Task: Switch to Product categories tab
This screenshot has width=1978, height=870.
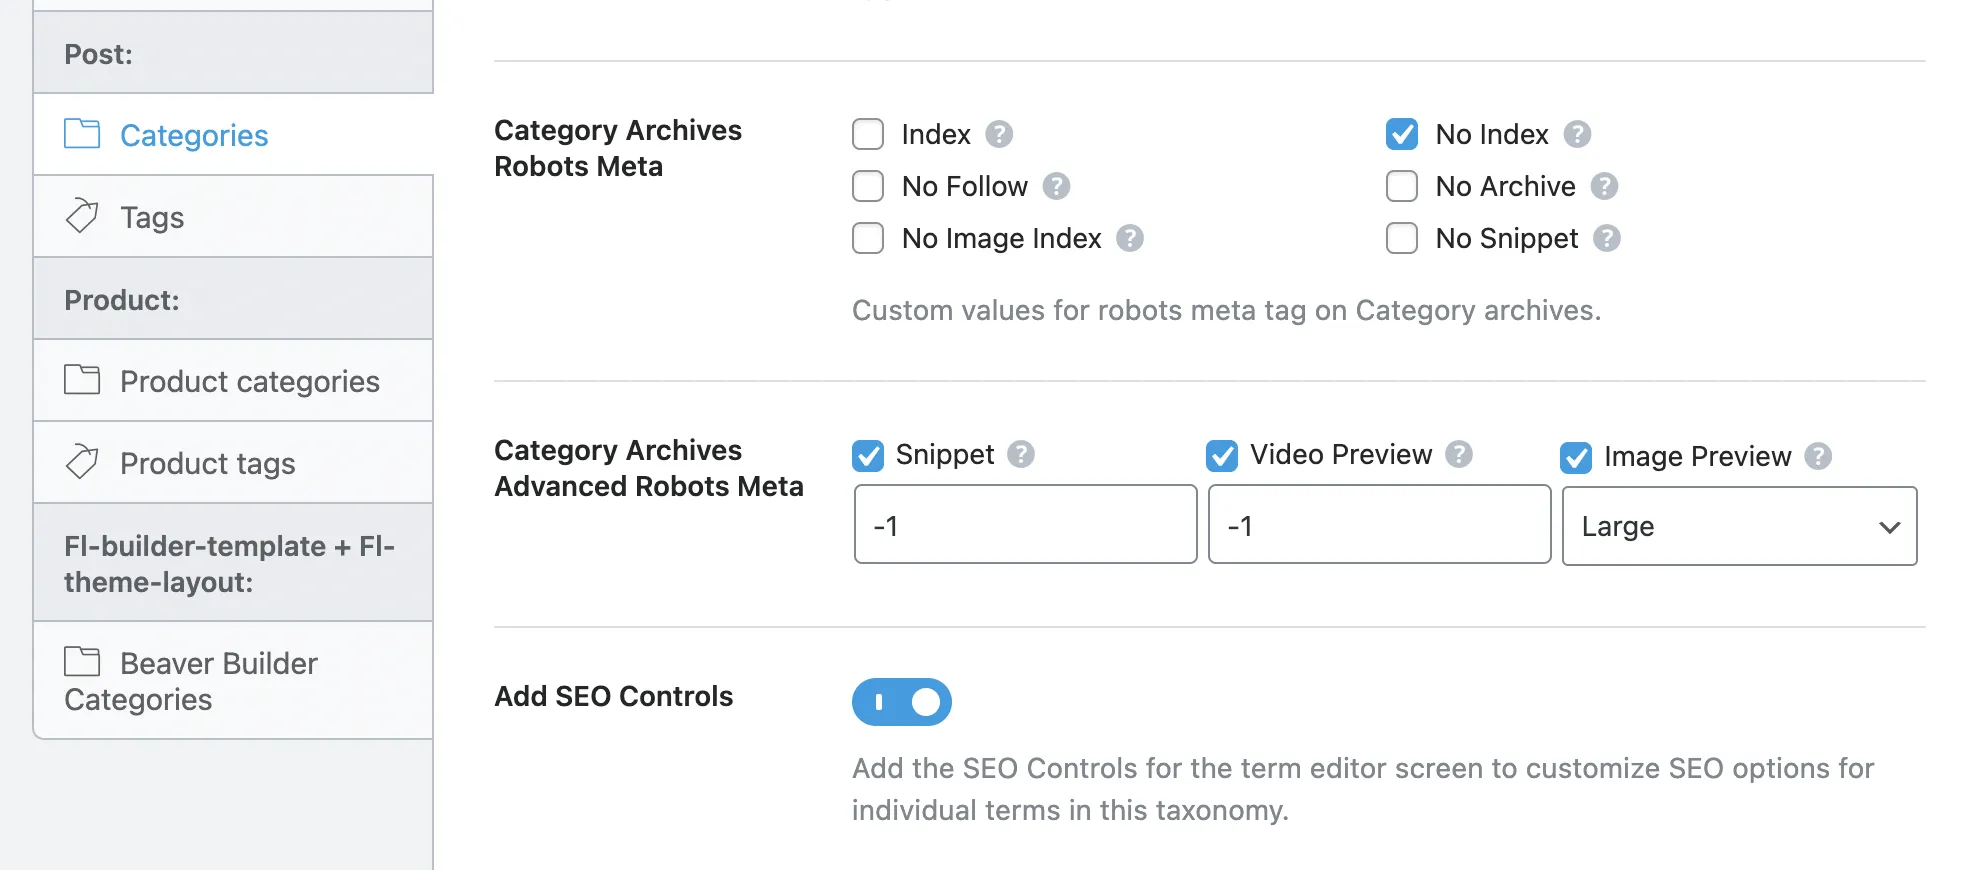Action: pos(233,381)
